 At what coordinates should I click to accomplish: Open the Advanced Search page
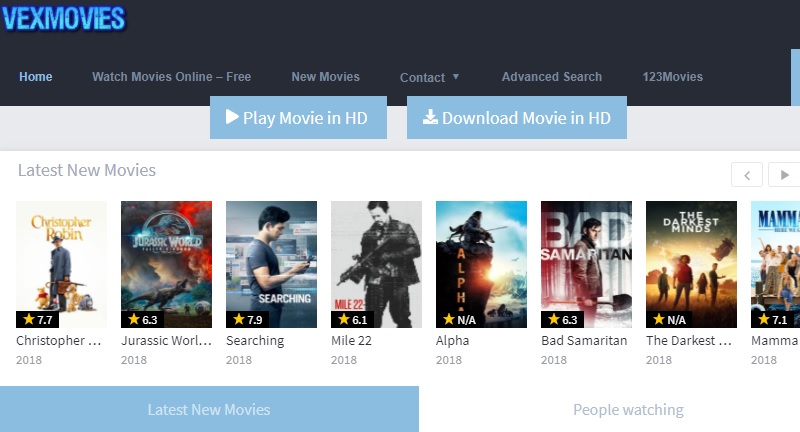pyautogui.click(x=552, y=77)
